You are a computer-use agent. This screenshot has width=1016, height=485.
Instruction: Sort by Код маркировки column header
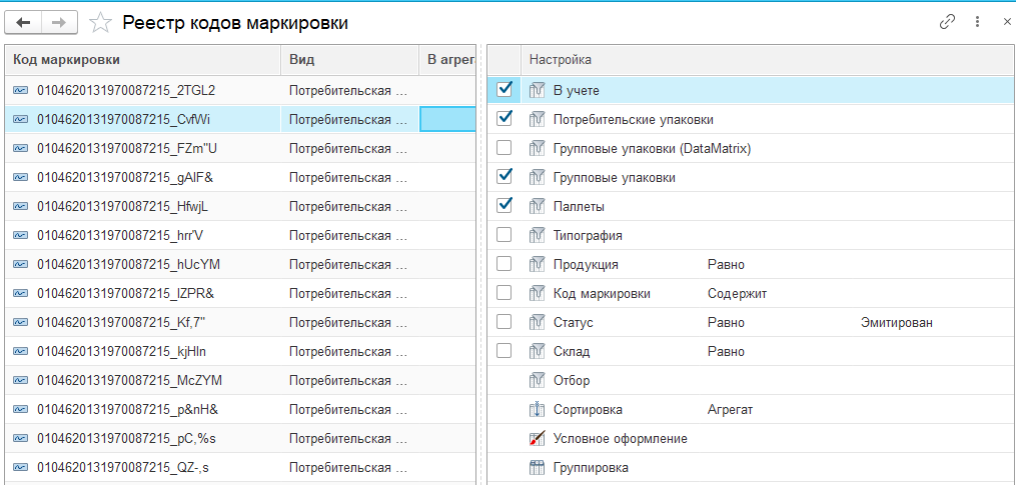click(140, 60)
